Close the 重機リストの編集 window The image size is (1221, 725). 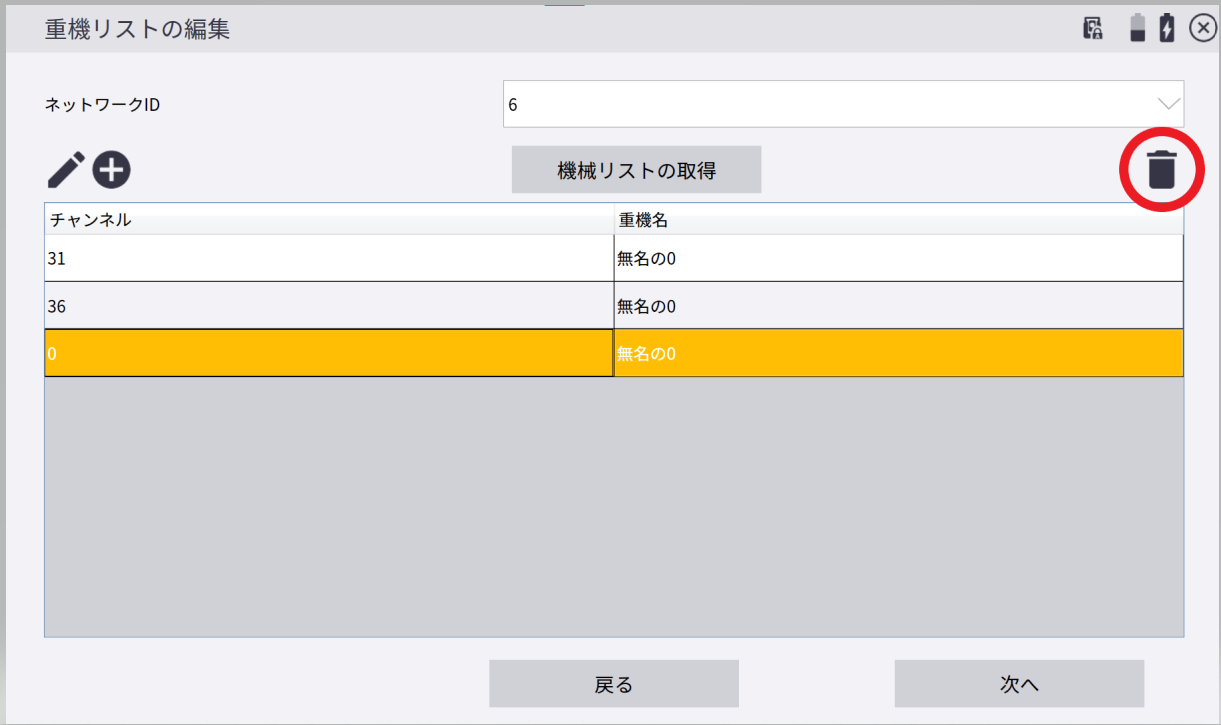1202,28
